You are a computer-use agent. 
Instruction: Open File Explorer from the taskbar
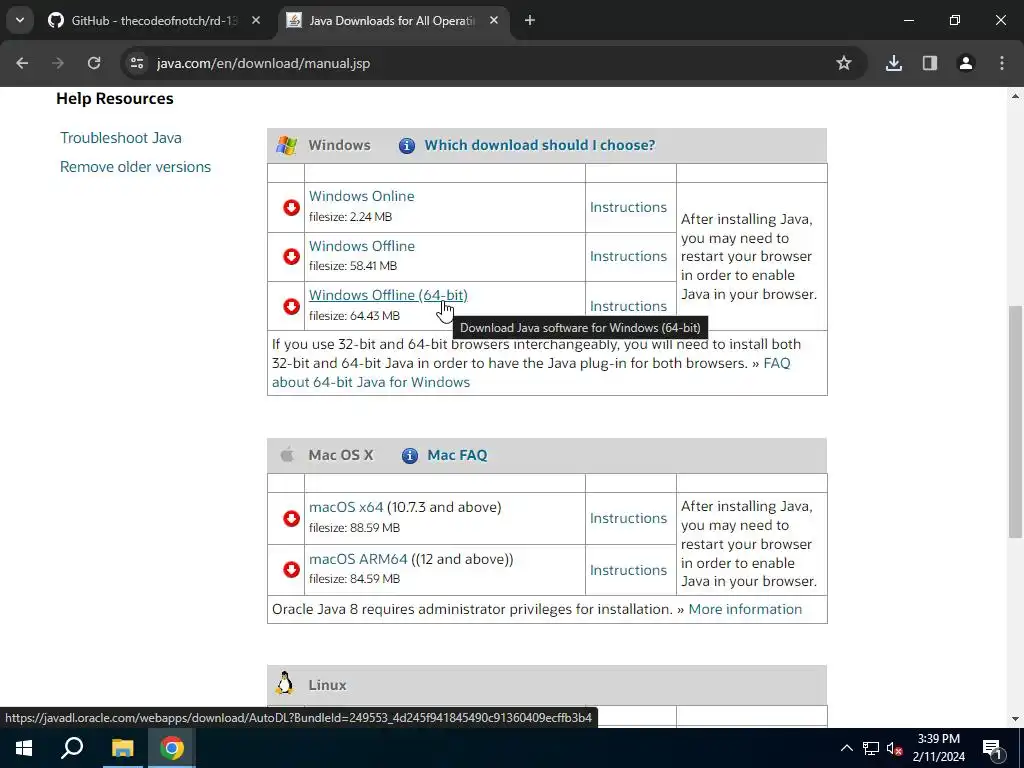(x=122, y=748)
